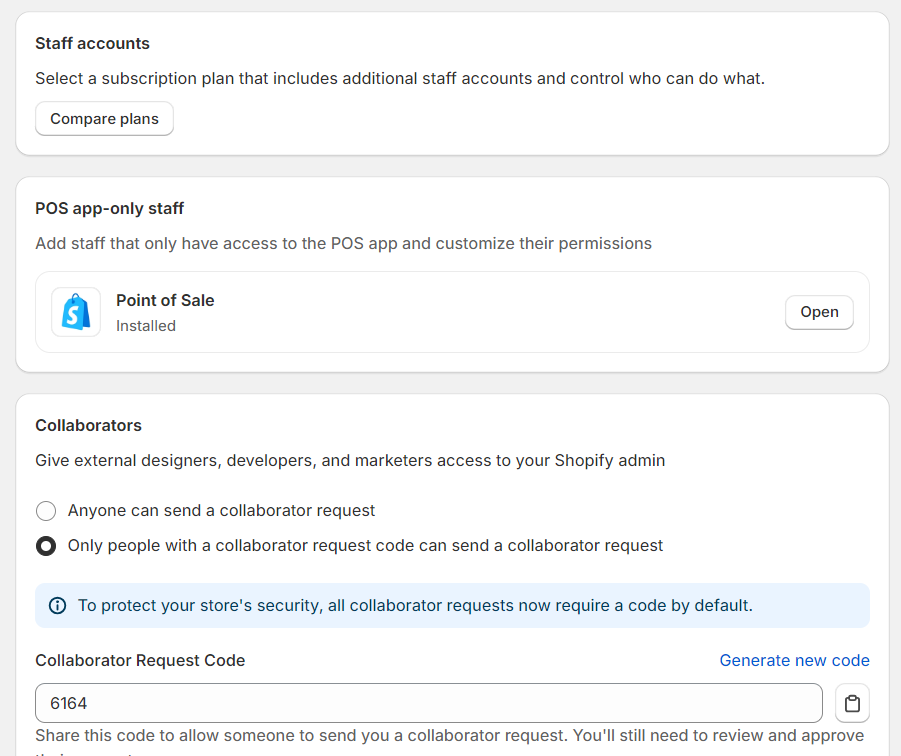This screenshot has width=901, height=756.
Task: Click the Collaborator Request Code field label
Action: click(x=140, y=660)
